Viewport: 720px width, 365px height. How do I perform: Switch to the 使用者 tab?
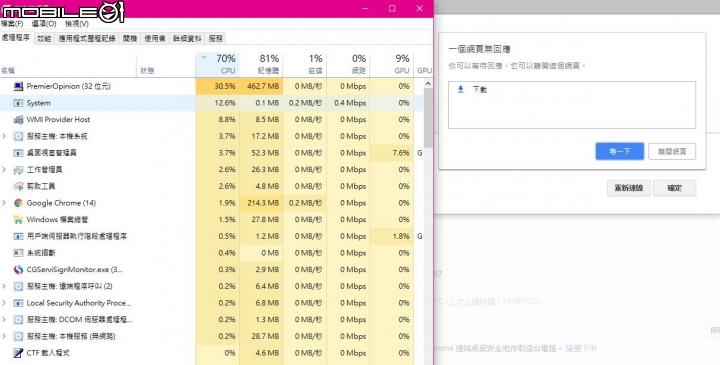pos(155,39)
